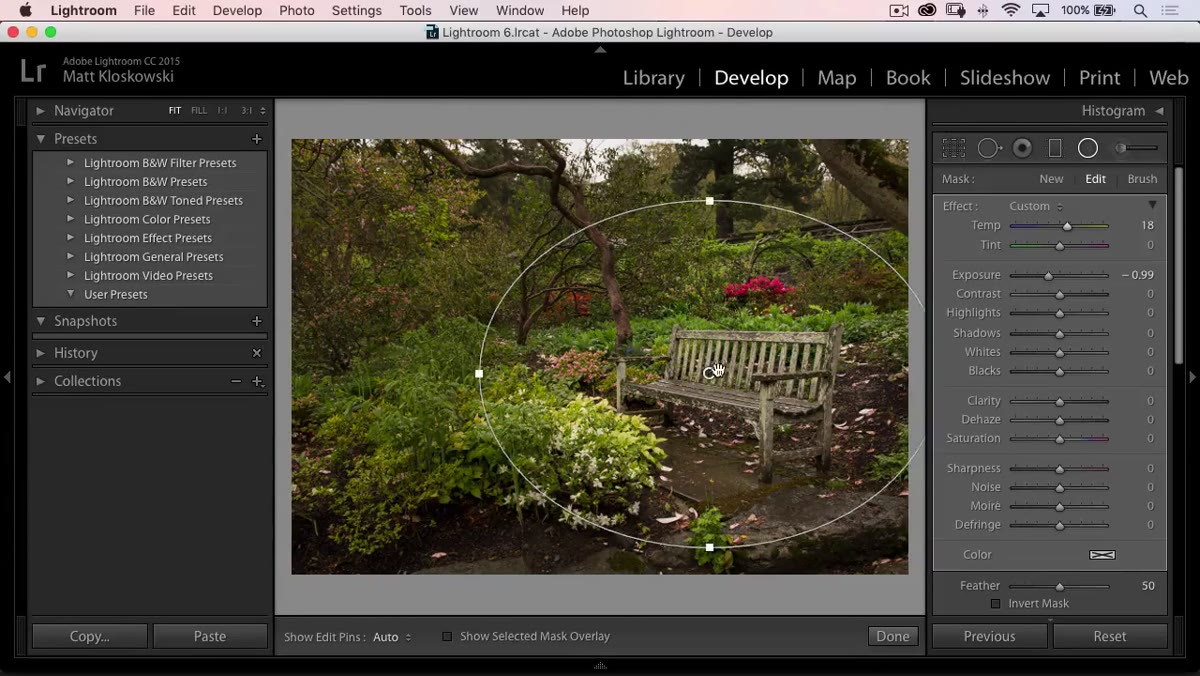Set Navigator zoom to FILL

coord(199,111)
